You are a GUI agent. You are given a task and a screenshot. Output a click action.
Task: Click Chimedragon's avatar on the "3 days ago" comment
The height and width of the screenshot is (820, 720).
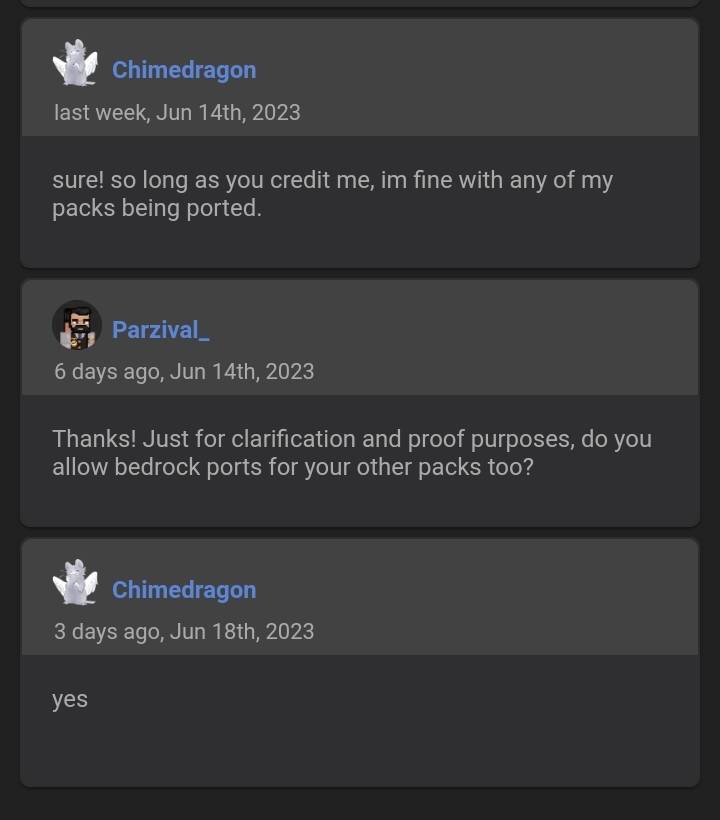[75, 584]
